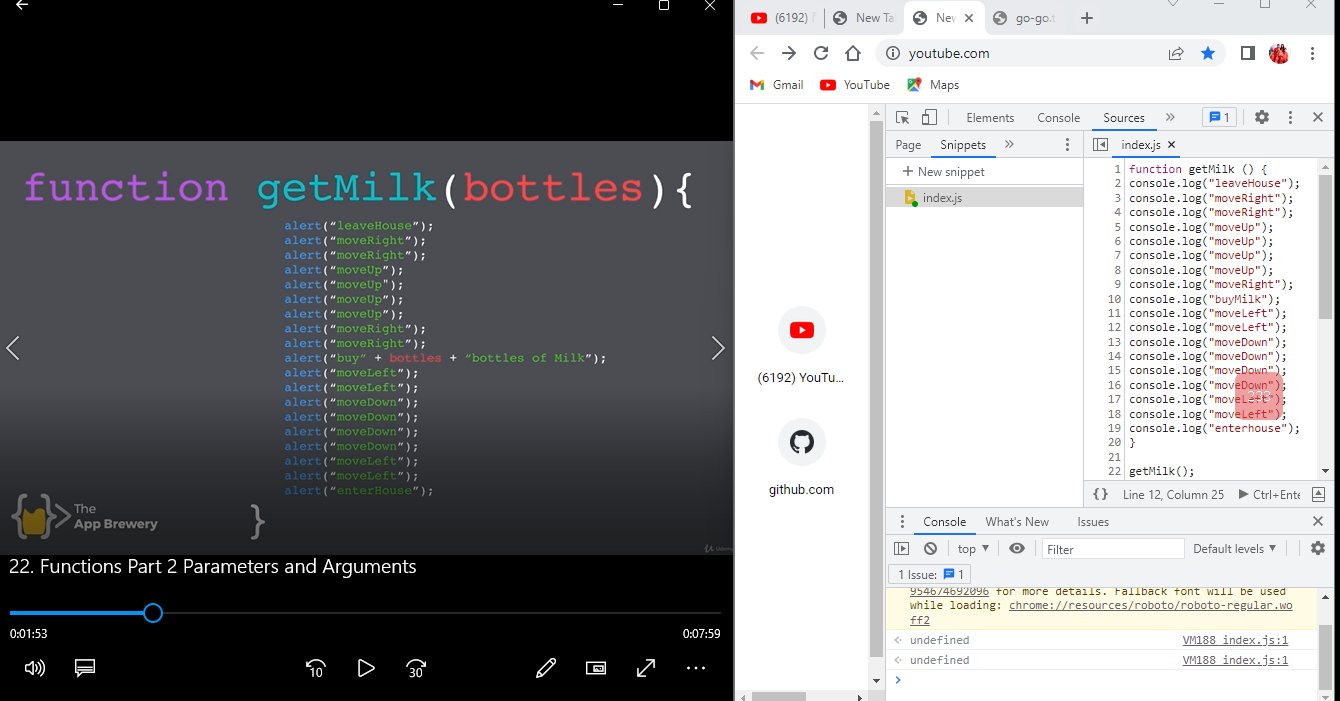1340x701 pixels.
Task: Bookmark page with the star icon
Action: [1208, 53]
